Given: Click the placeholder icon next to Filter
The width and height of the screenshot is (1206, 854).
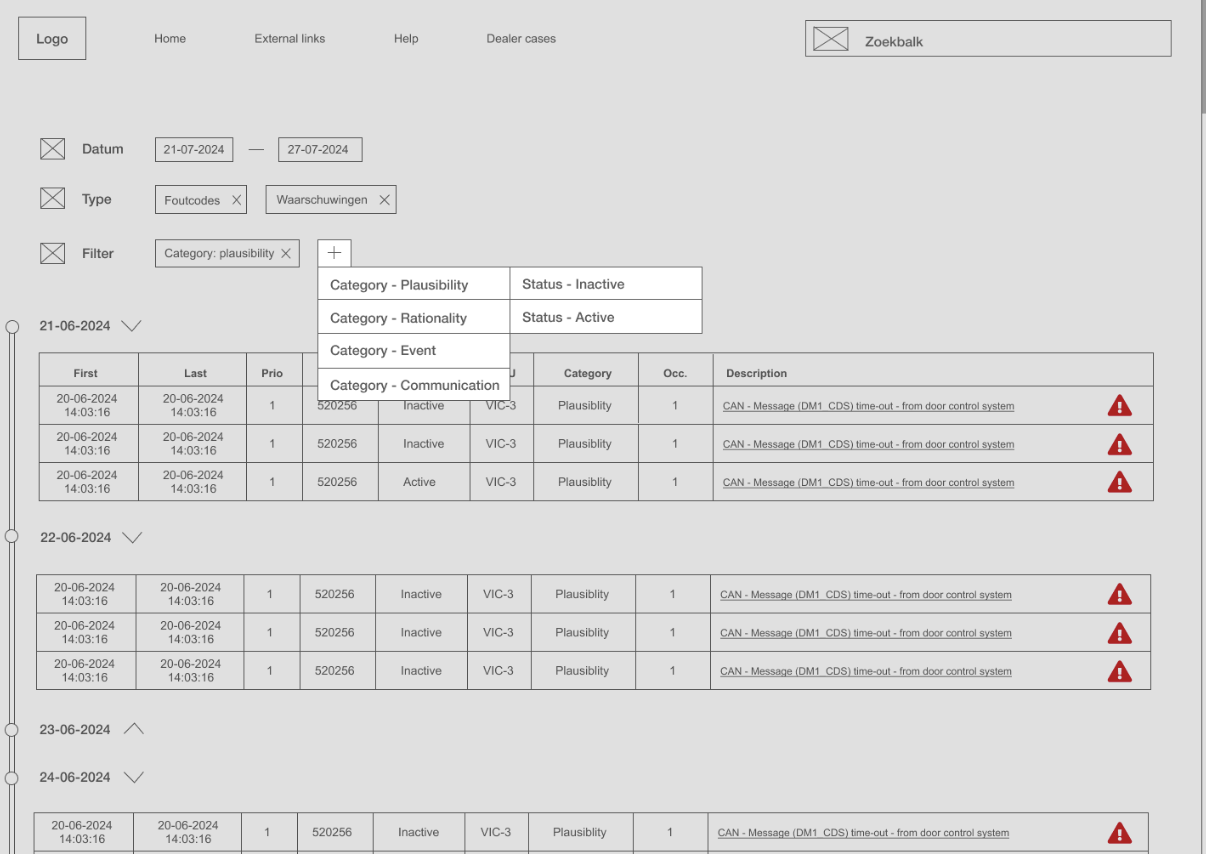Looking at the screenshot, I should pyautogui.click(x=52, y=253).
